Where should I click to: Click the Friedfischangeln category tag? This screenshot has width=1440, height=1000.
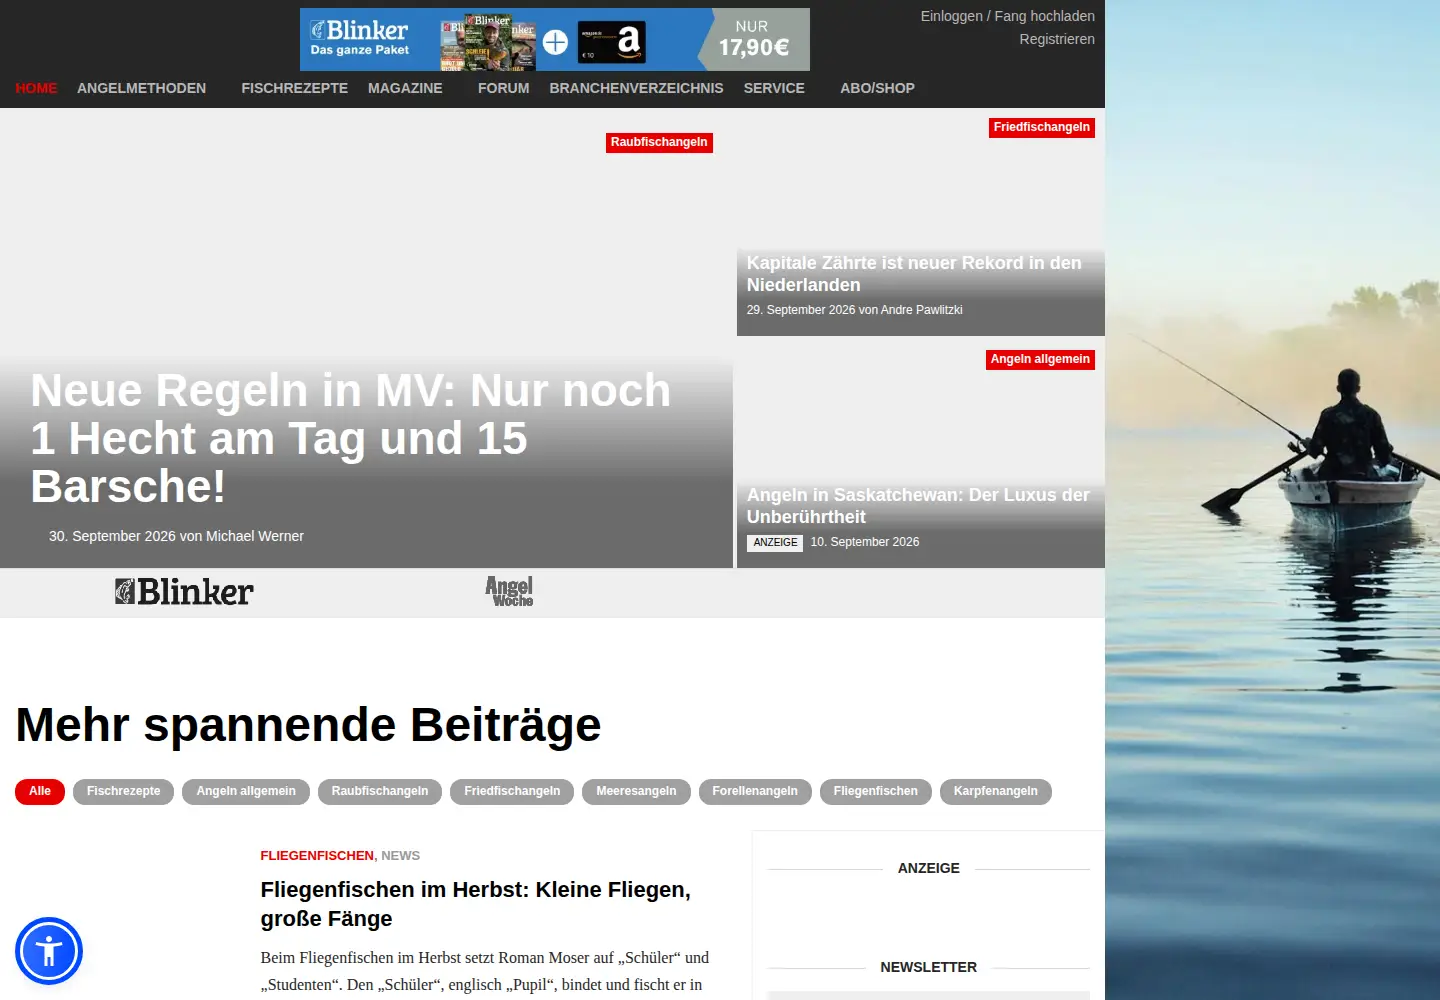point(1041,127)
